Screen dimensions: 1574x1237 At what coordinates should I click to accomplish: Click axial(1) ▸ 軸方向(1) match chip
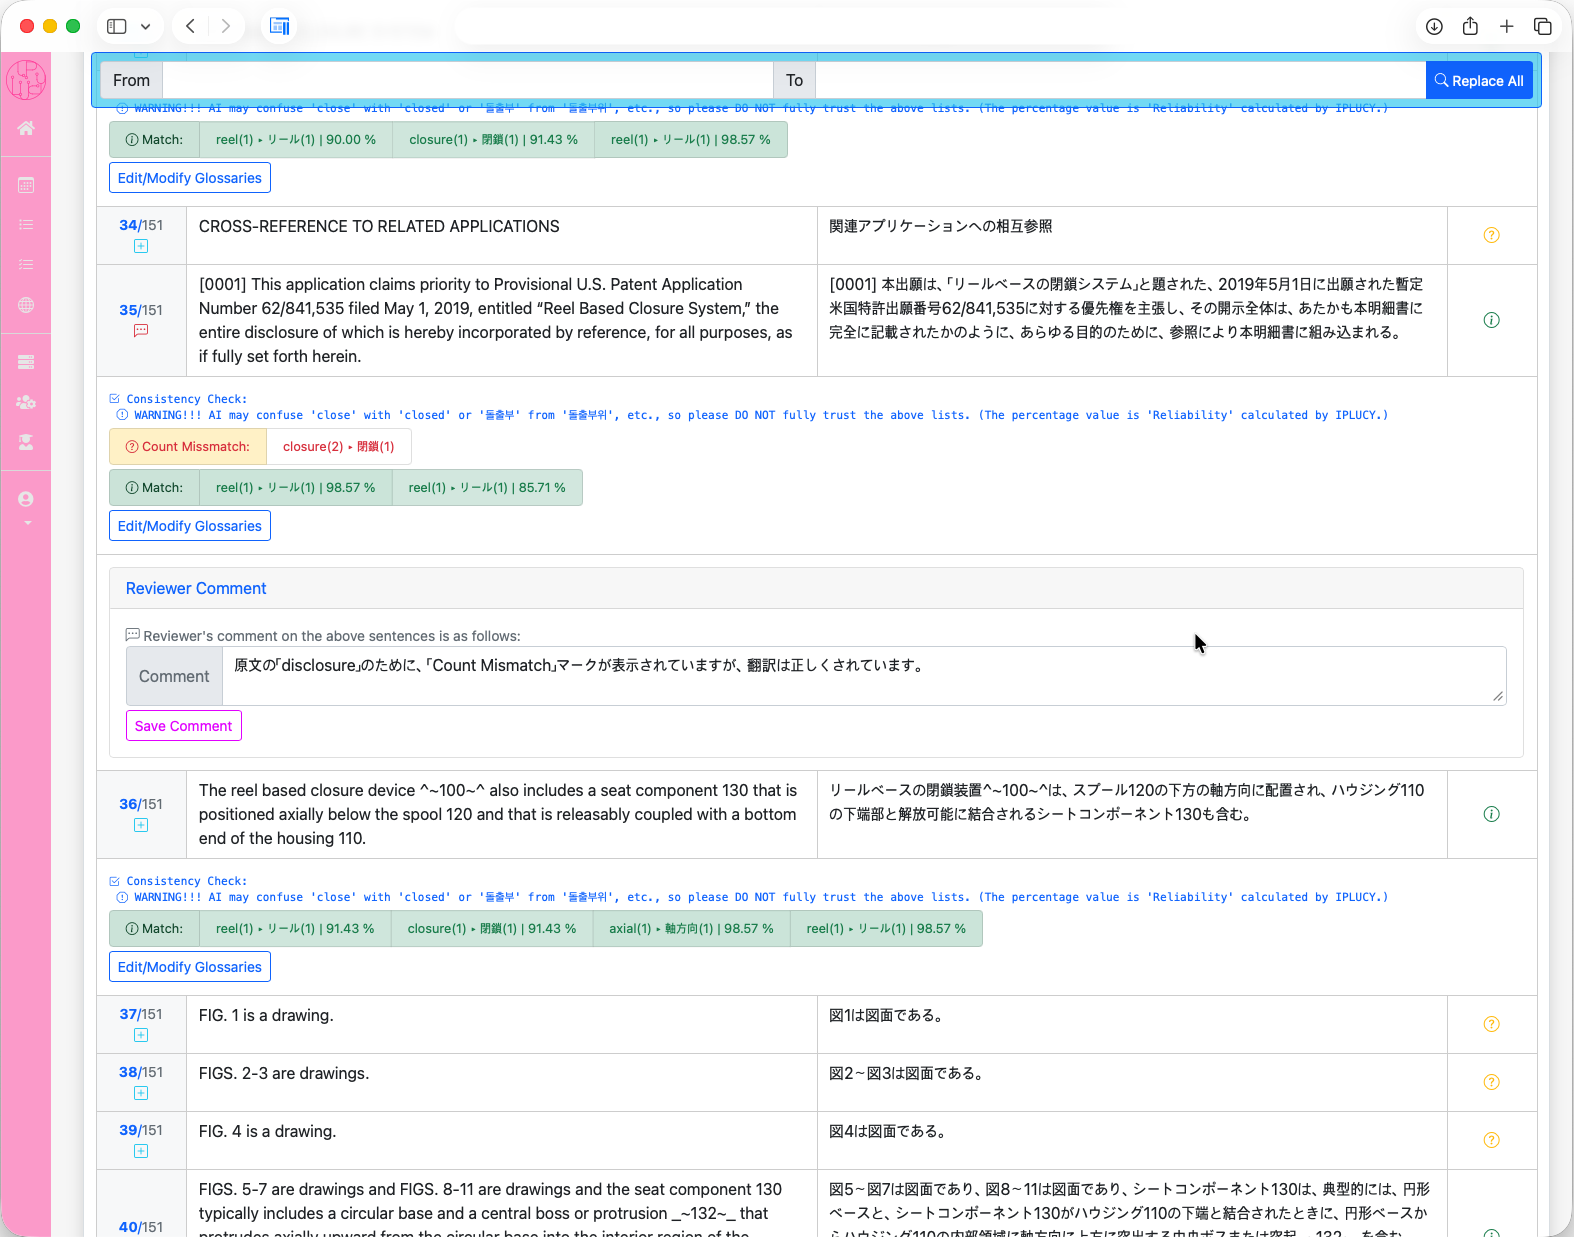[x=691, y=929]
